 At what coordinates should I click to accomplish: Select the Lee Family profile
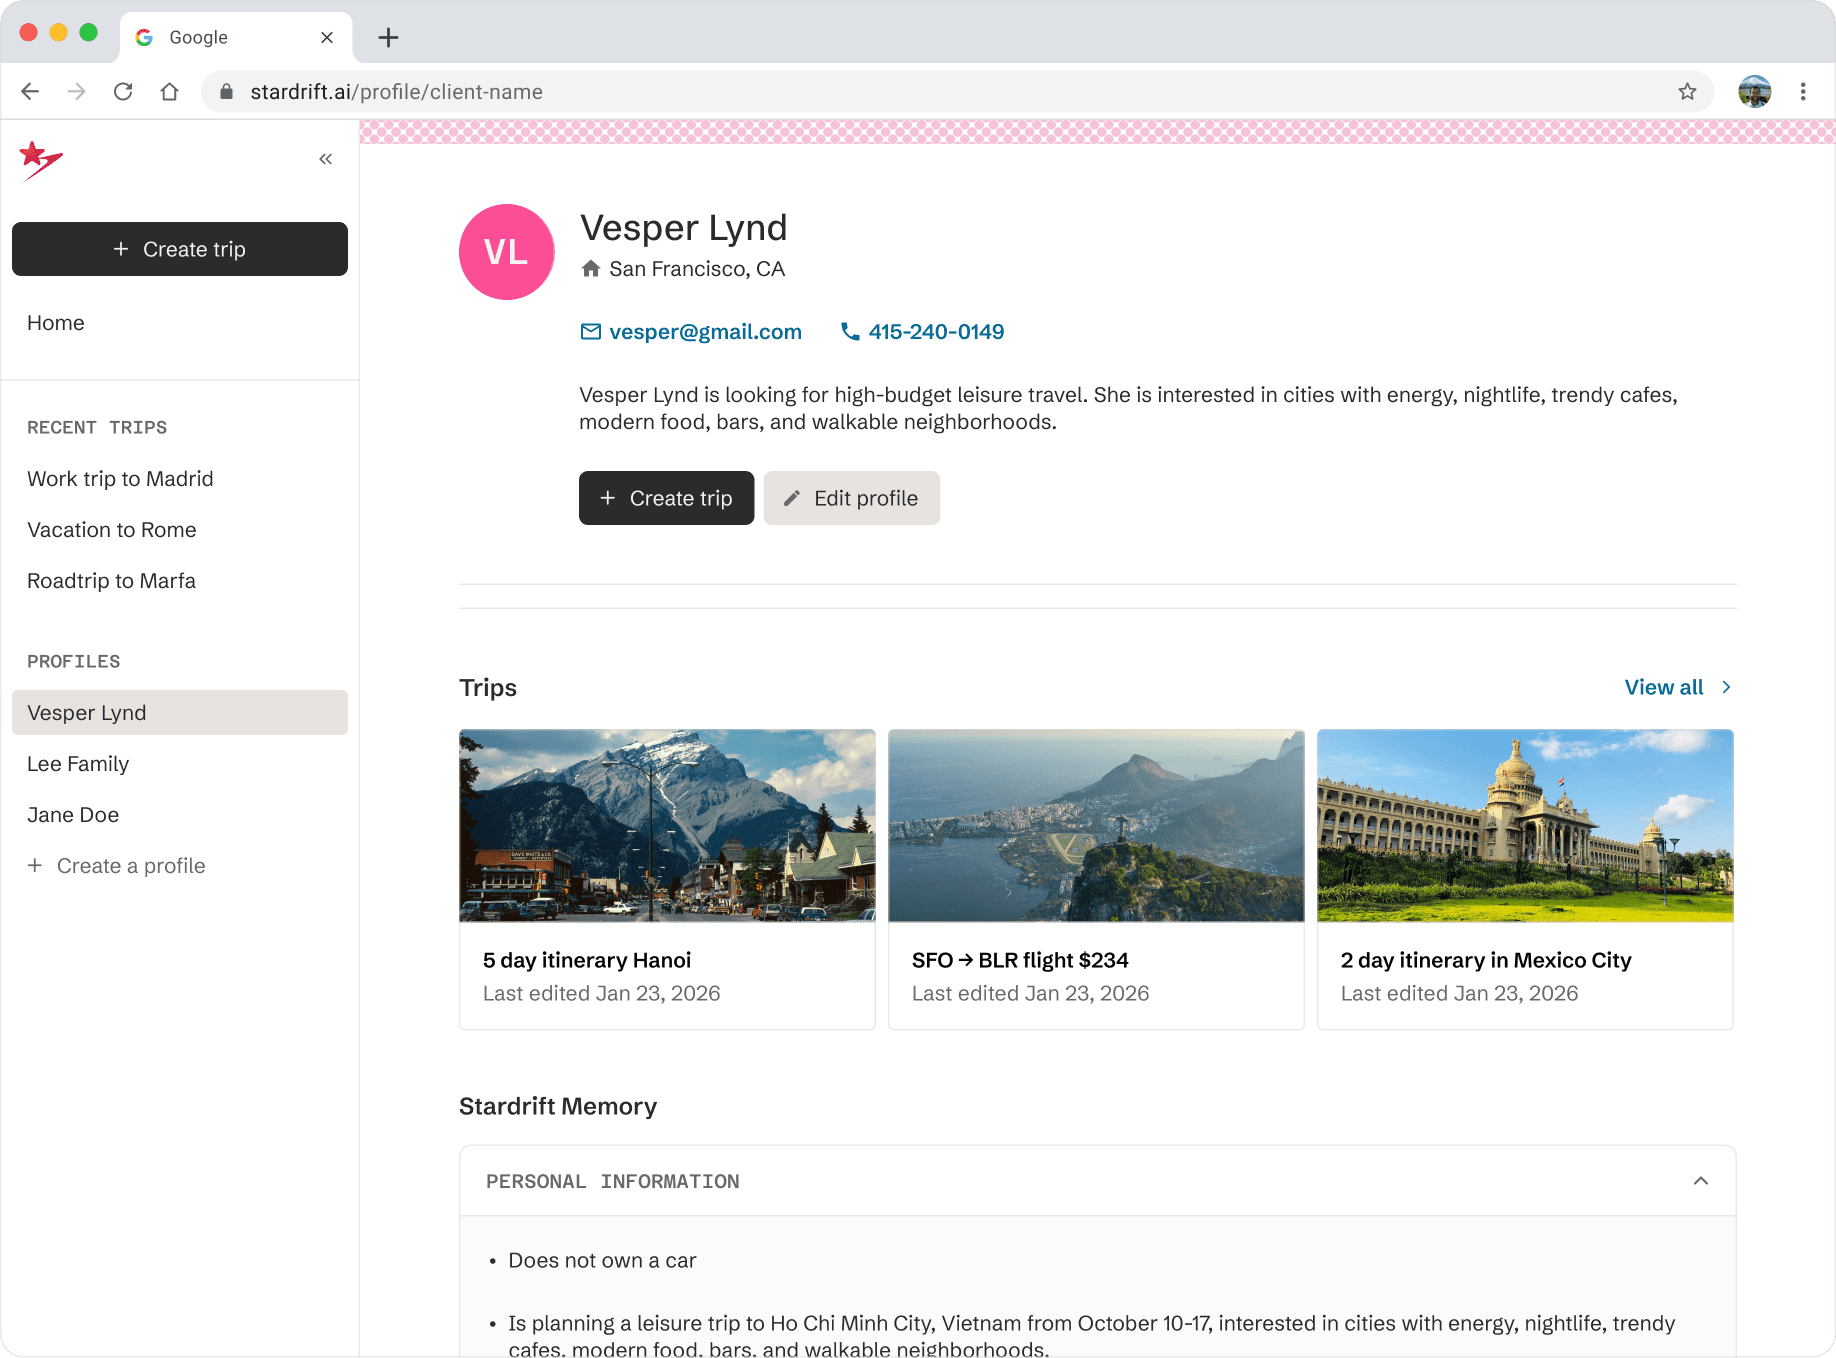tap(78, 763)
